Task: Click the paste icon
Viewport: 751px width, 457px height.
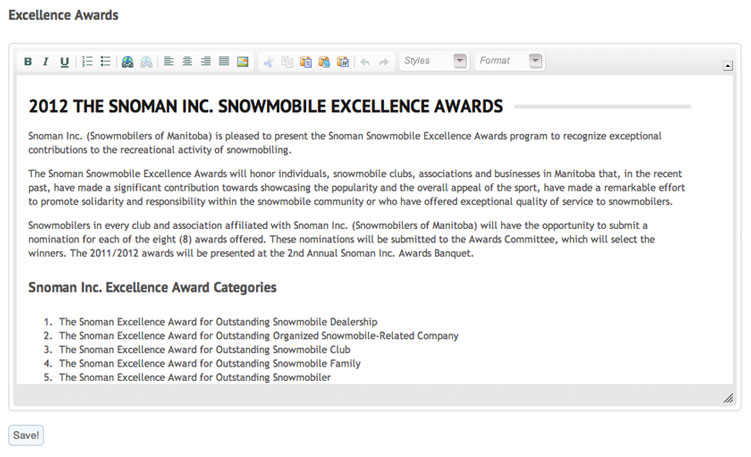Action: (x=306, y=62)
